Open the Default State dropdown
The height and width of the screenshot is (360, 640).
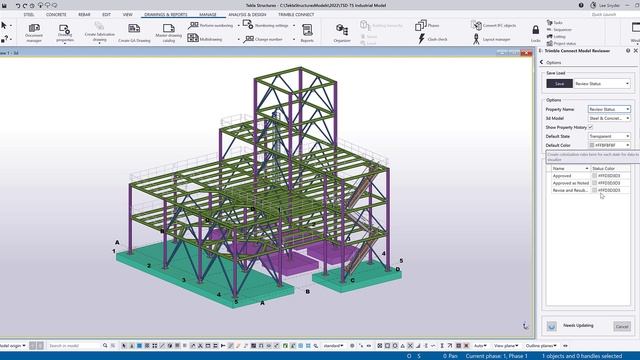click(609, 136)
